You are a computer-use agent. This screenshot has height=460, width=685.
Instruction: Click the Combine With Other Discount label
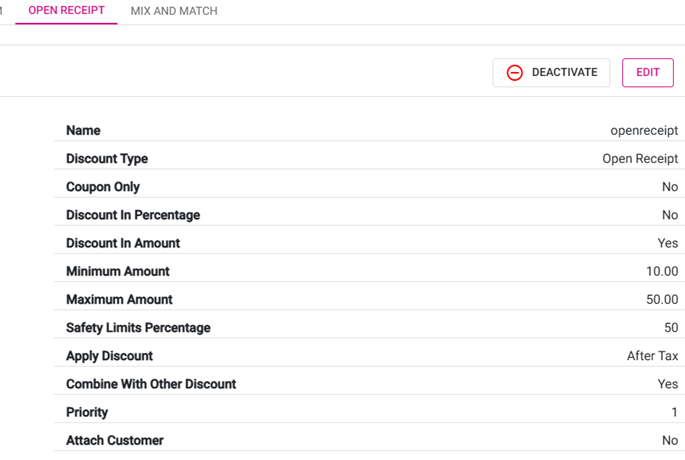pos(151,384)
